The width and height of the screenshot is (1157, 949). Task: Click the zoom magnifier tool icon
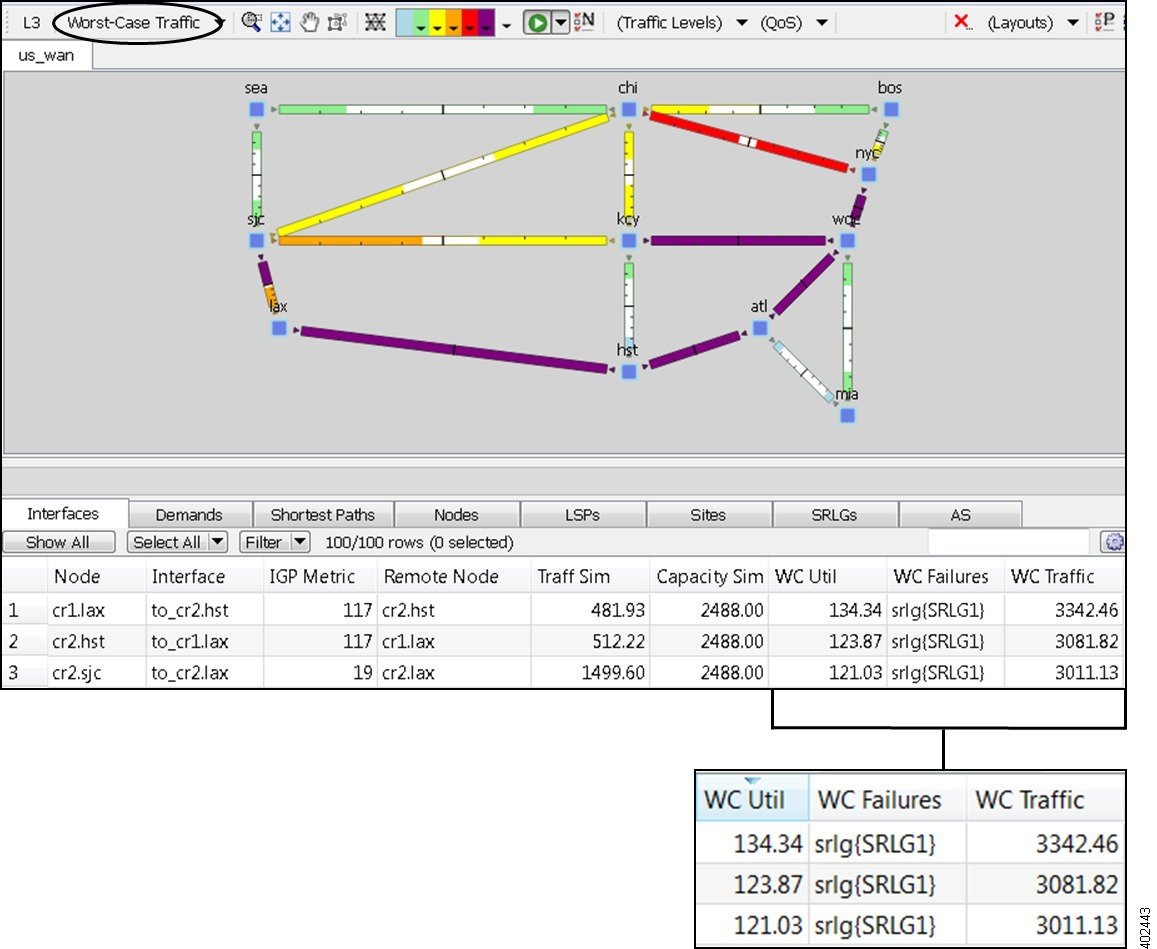click(252, 22)
